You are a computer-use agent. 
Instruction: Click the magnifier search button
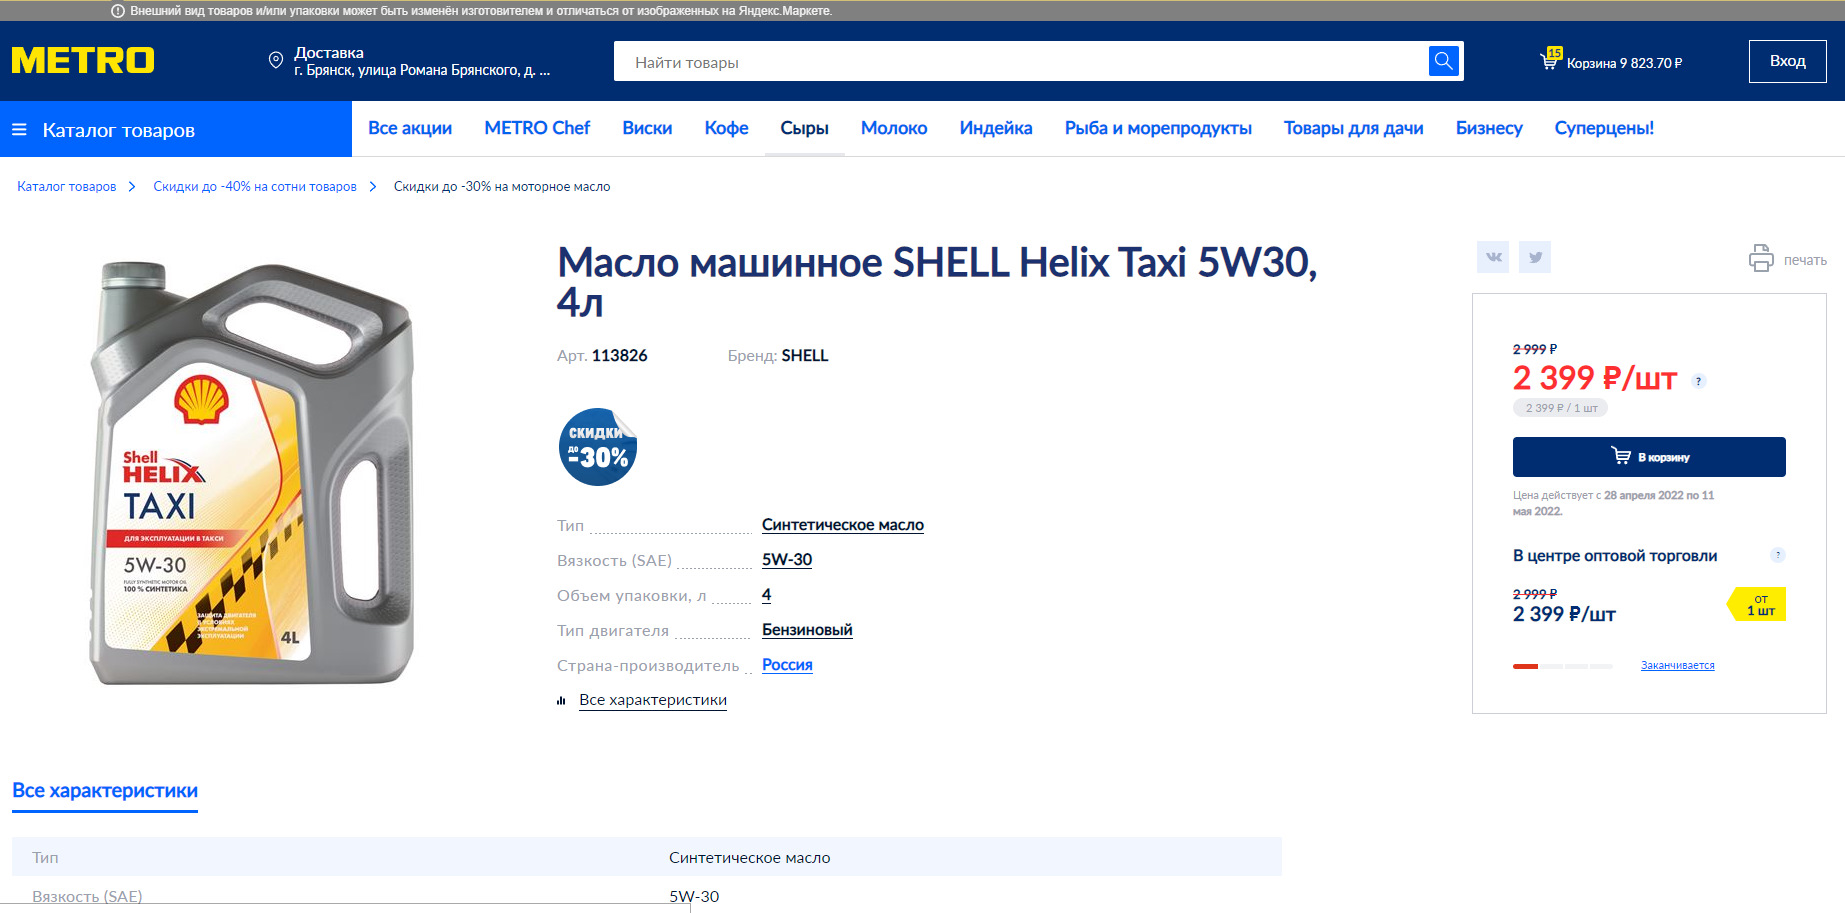coord(1444,61)
